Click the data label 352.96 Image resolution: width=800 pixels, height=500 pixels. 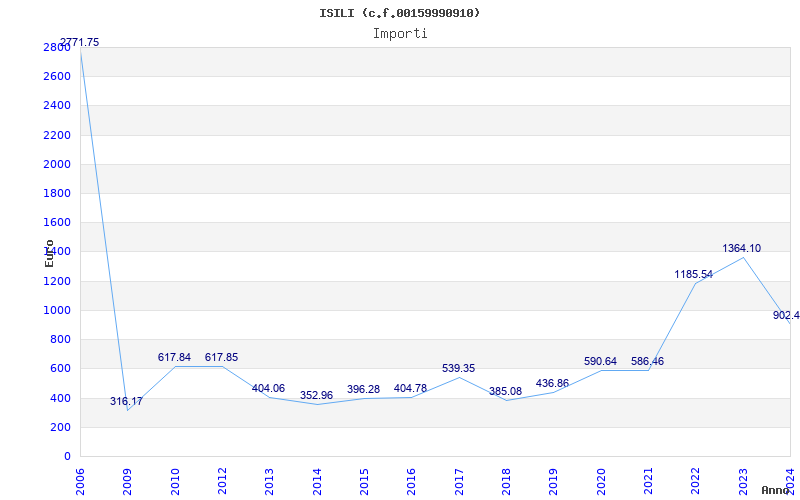pyautogui.click(x=316, y=395)
